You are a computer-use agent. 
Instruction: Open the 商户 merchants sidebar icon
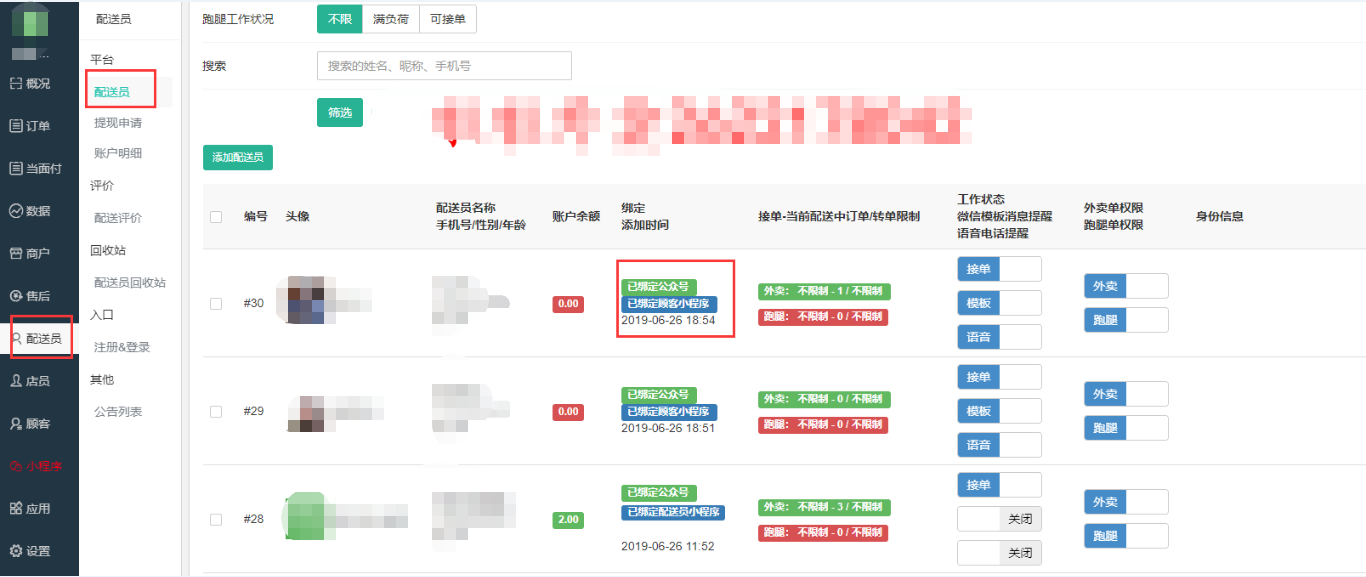(15, 253)
